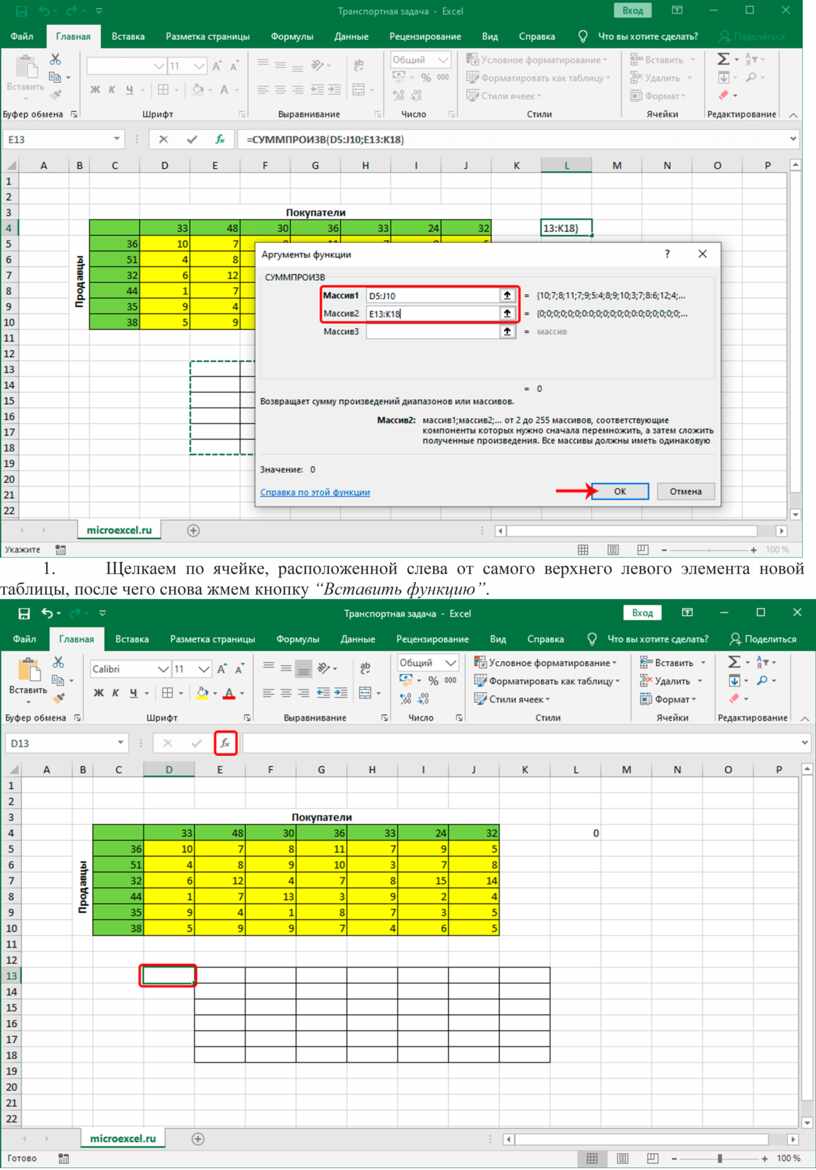Screen dimensions: 816x1170
Task: Click comma style 000 button in lower window
Action: pos(451,681)
